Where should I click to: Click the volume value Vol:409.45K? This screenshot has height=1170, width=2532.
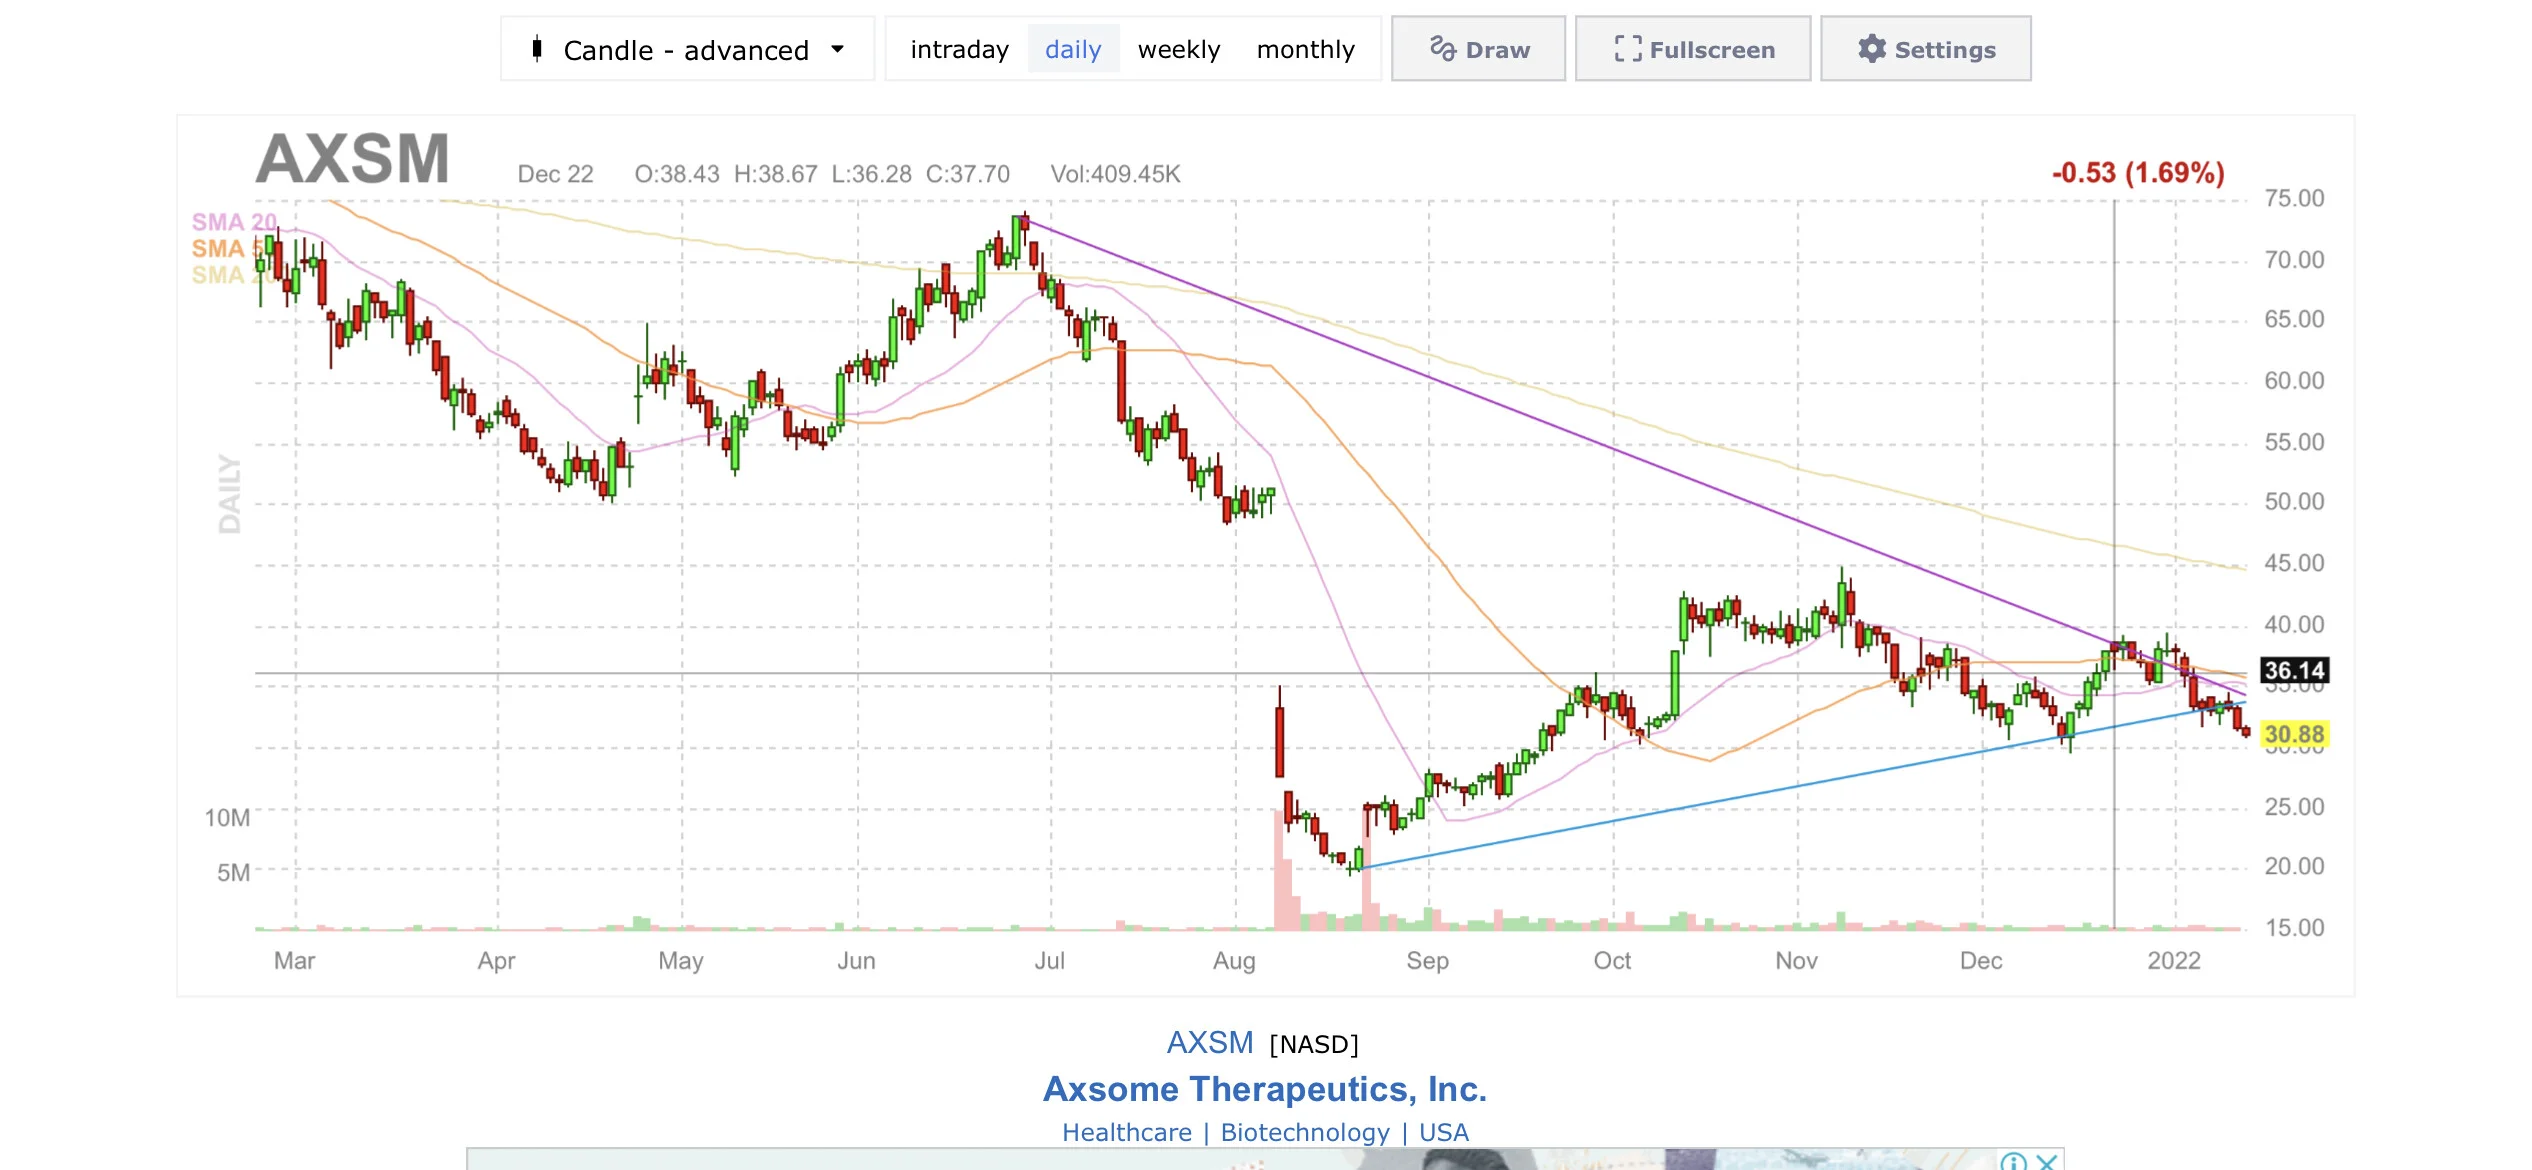(x=1116, y=174)
